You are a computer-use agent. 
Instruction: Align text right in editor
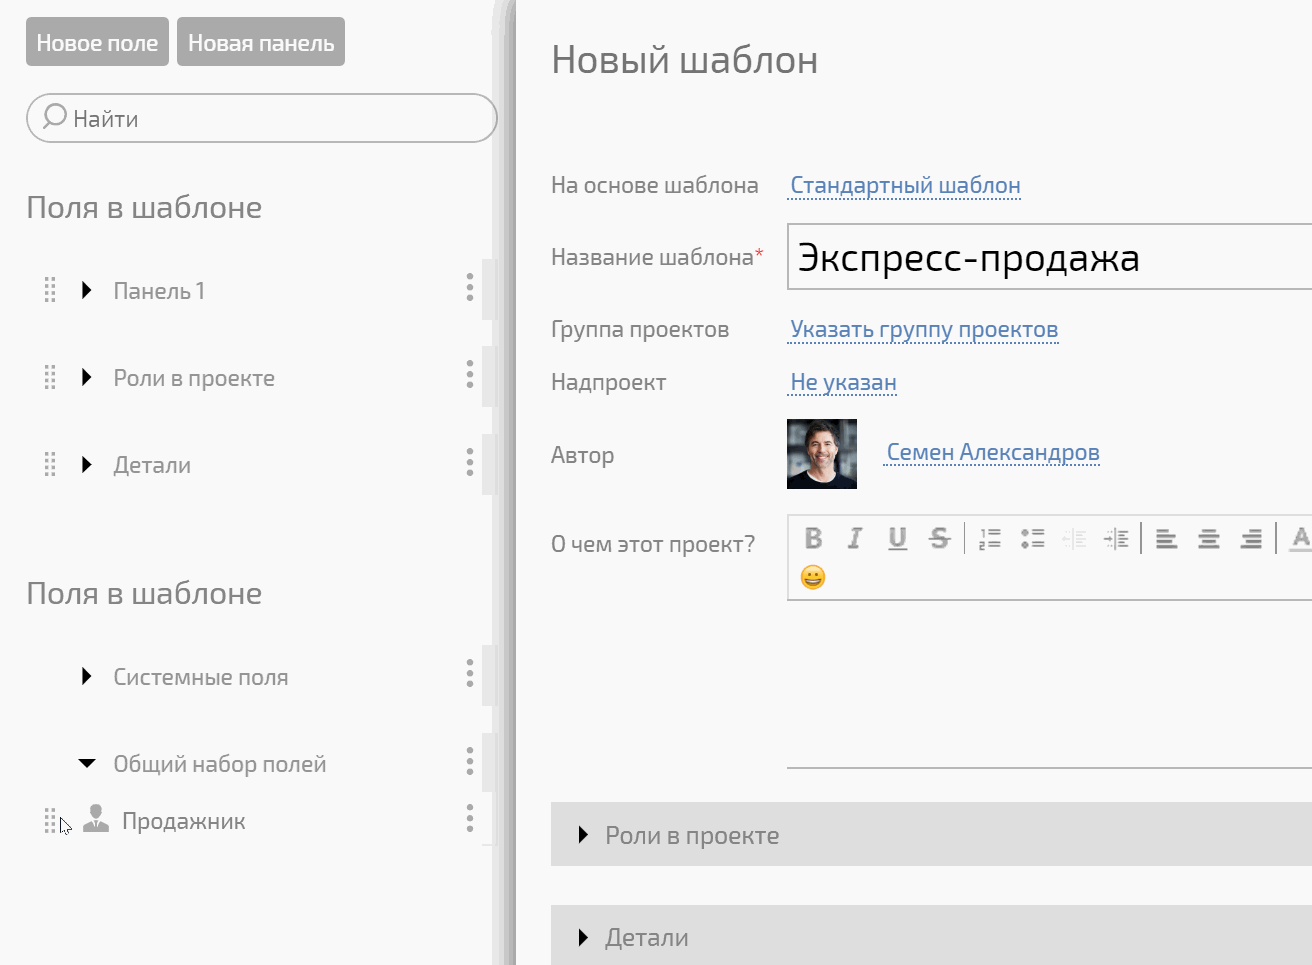pyautogui.click(x=1250, y=539)
